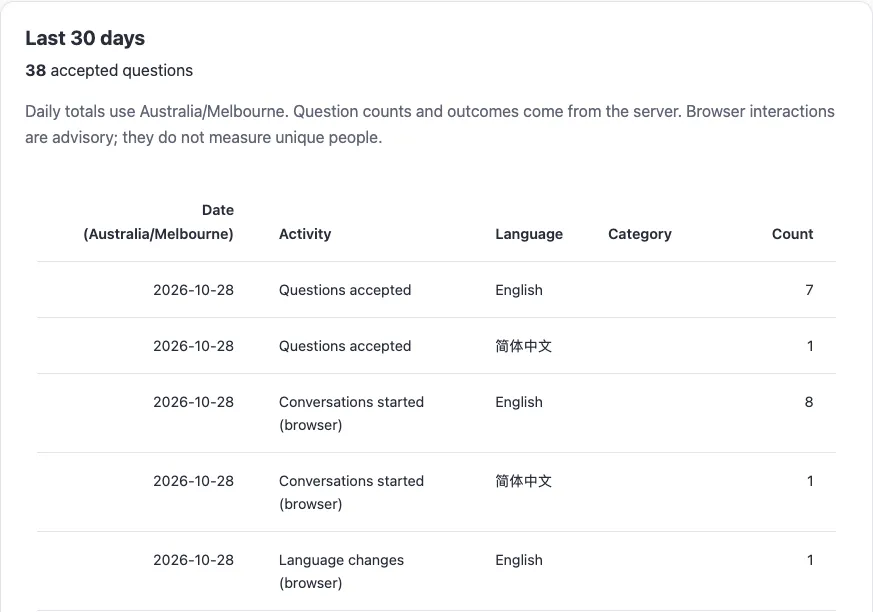Click 'Questions accepted' in the 简体中文 row

click(345, 346)
